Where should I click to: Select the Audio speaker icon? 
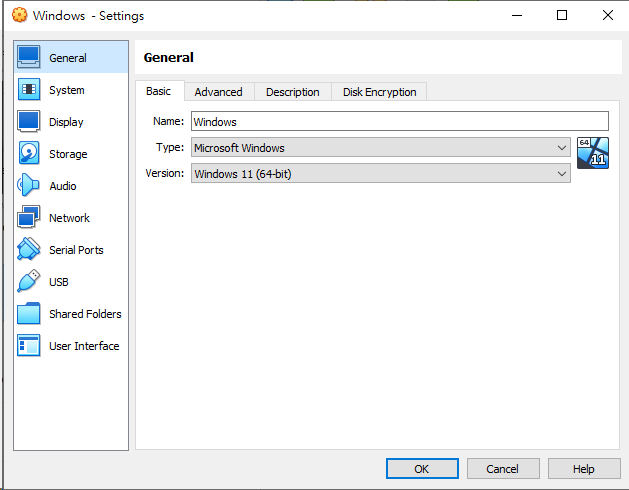click(x=29, y=186)
